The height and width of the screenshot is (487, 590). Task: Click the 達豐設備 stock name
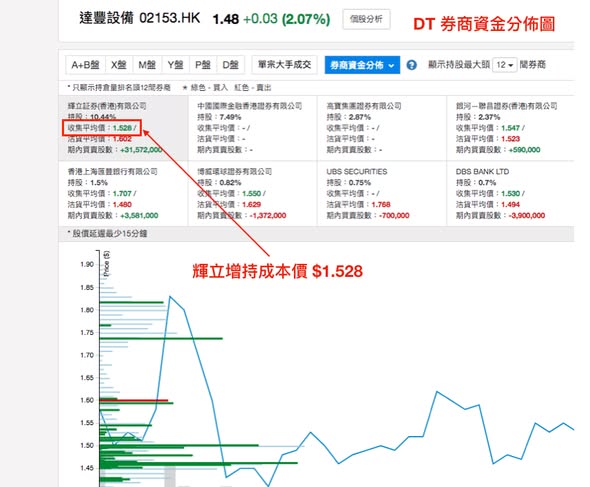point(106,18)
